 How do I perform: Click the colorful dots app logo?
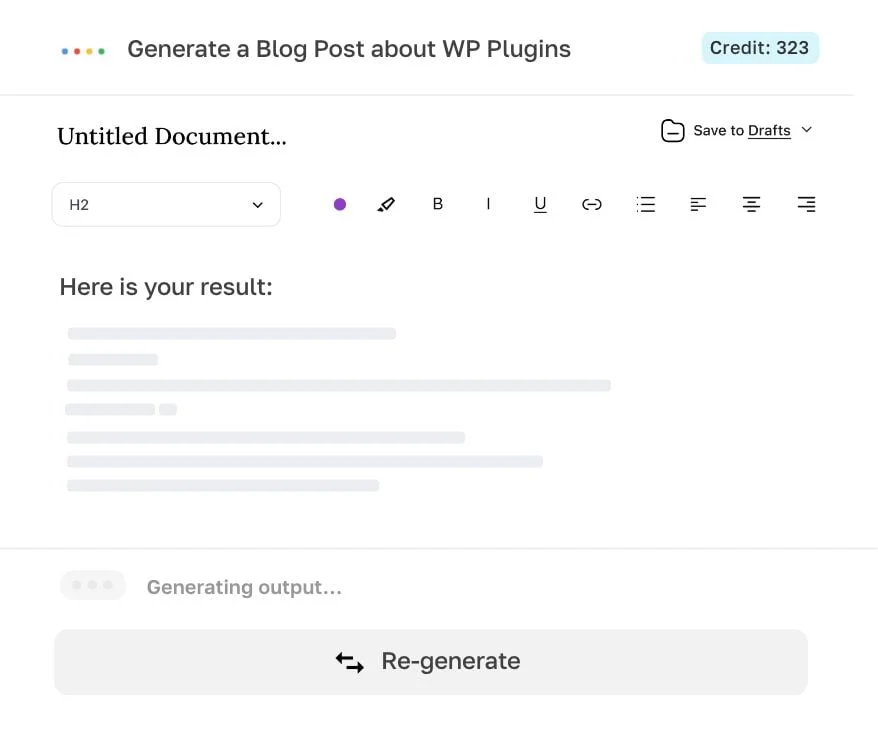pos(83,48)
